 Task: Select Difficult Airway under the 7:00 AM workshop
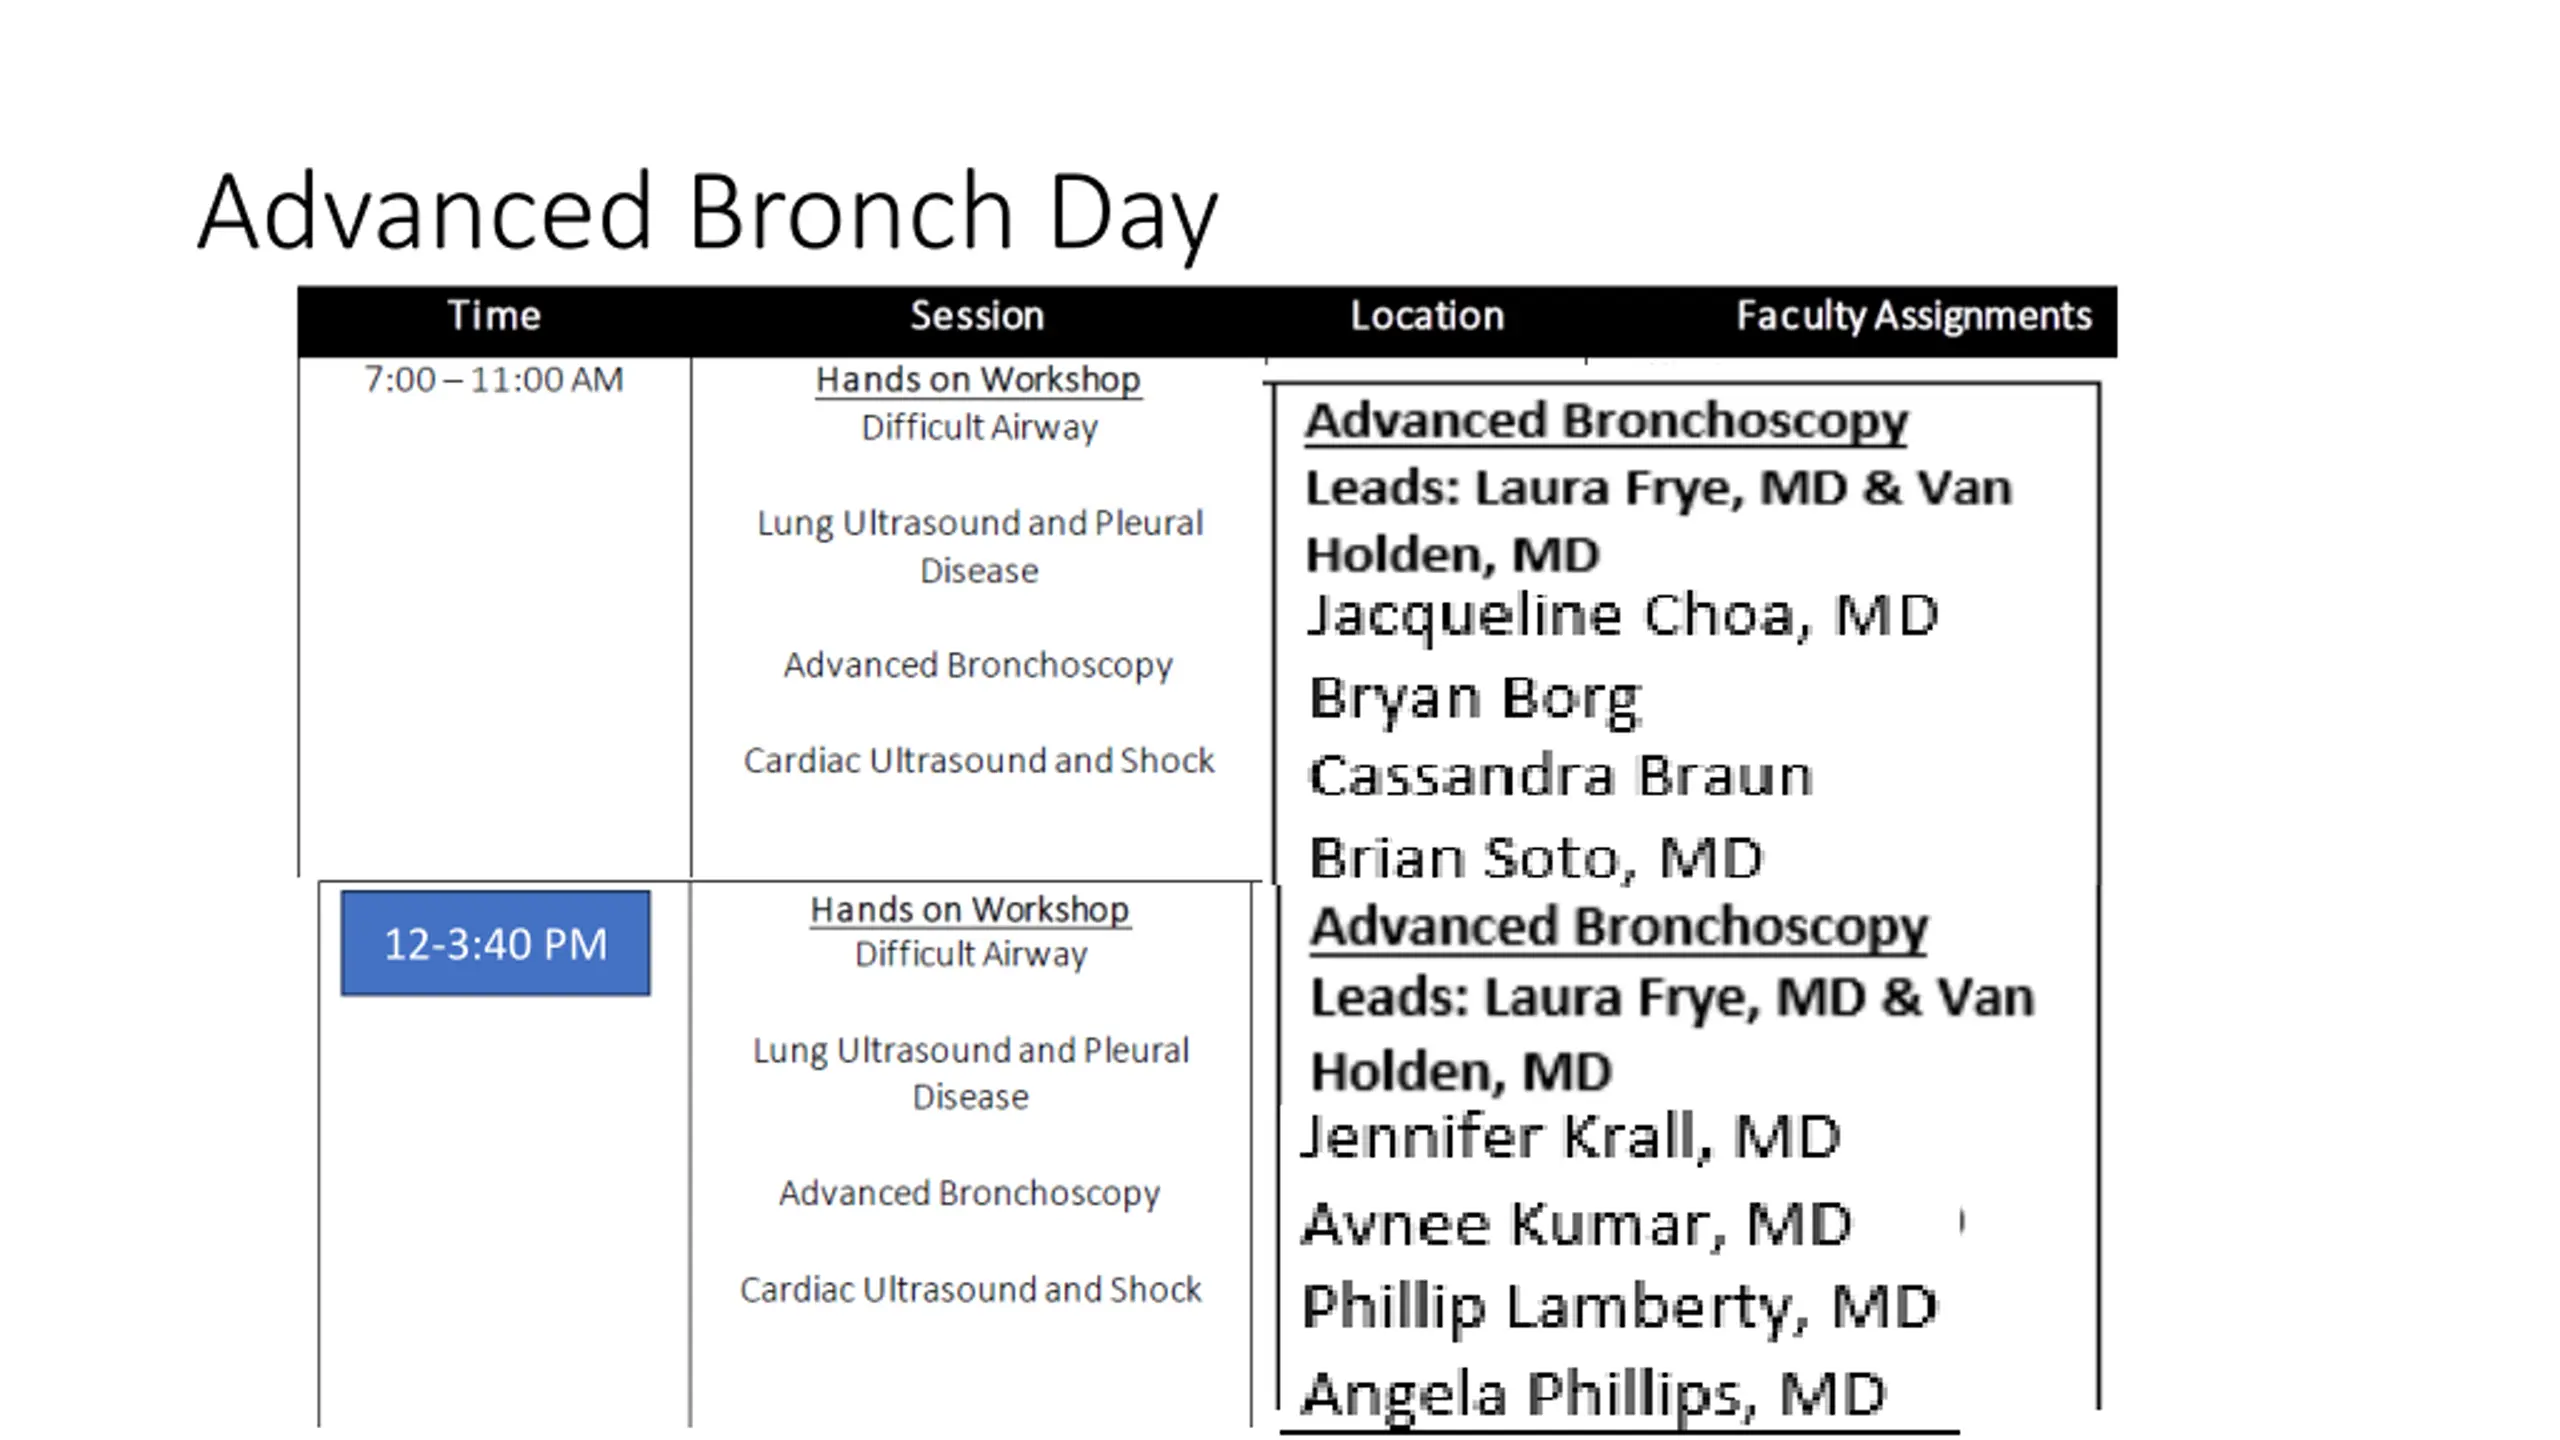click(x=979, y=428)
